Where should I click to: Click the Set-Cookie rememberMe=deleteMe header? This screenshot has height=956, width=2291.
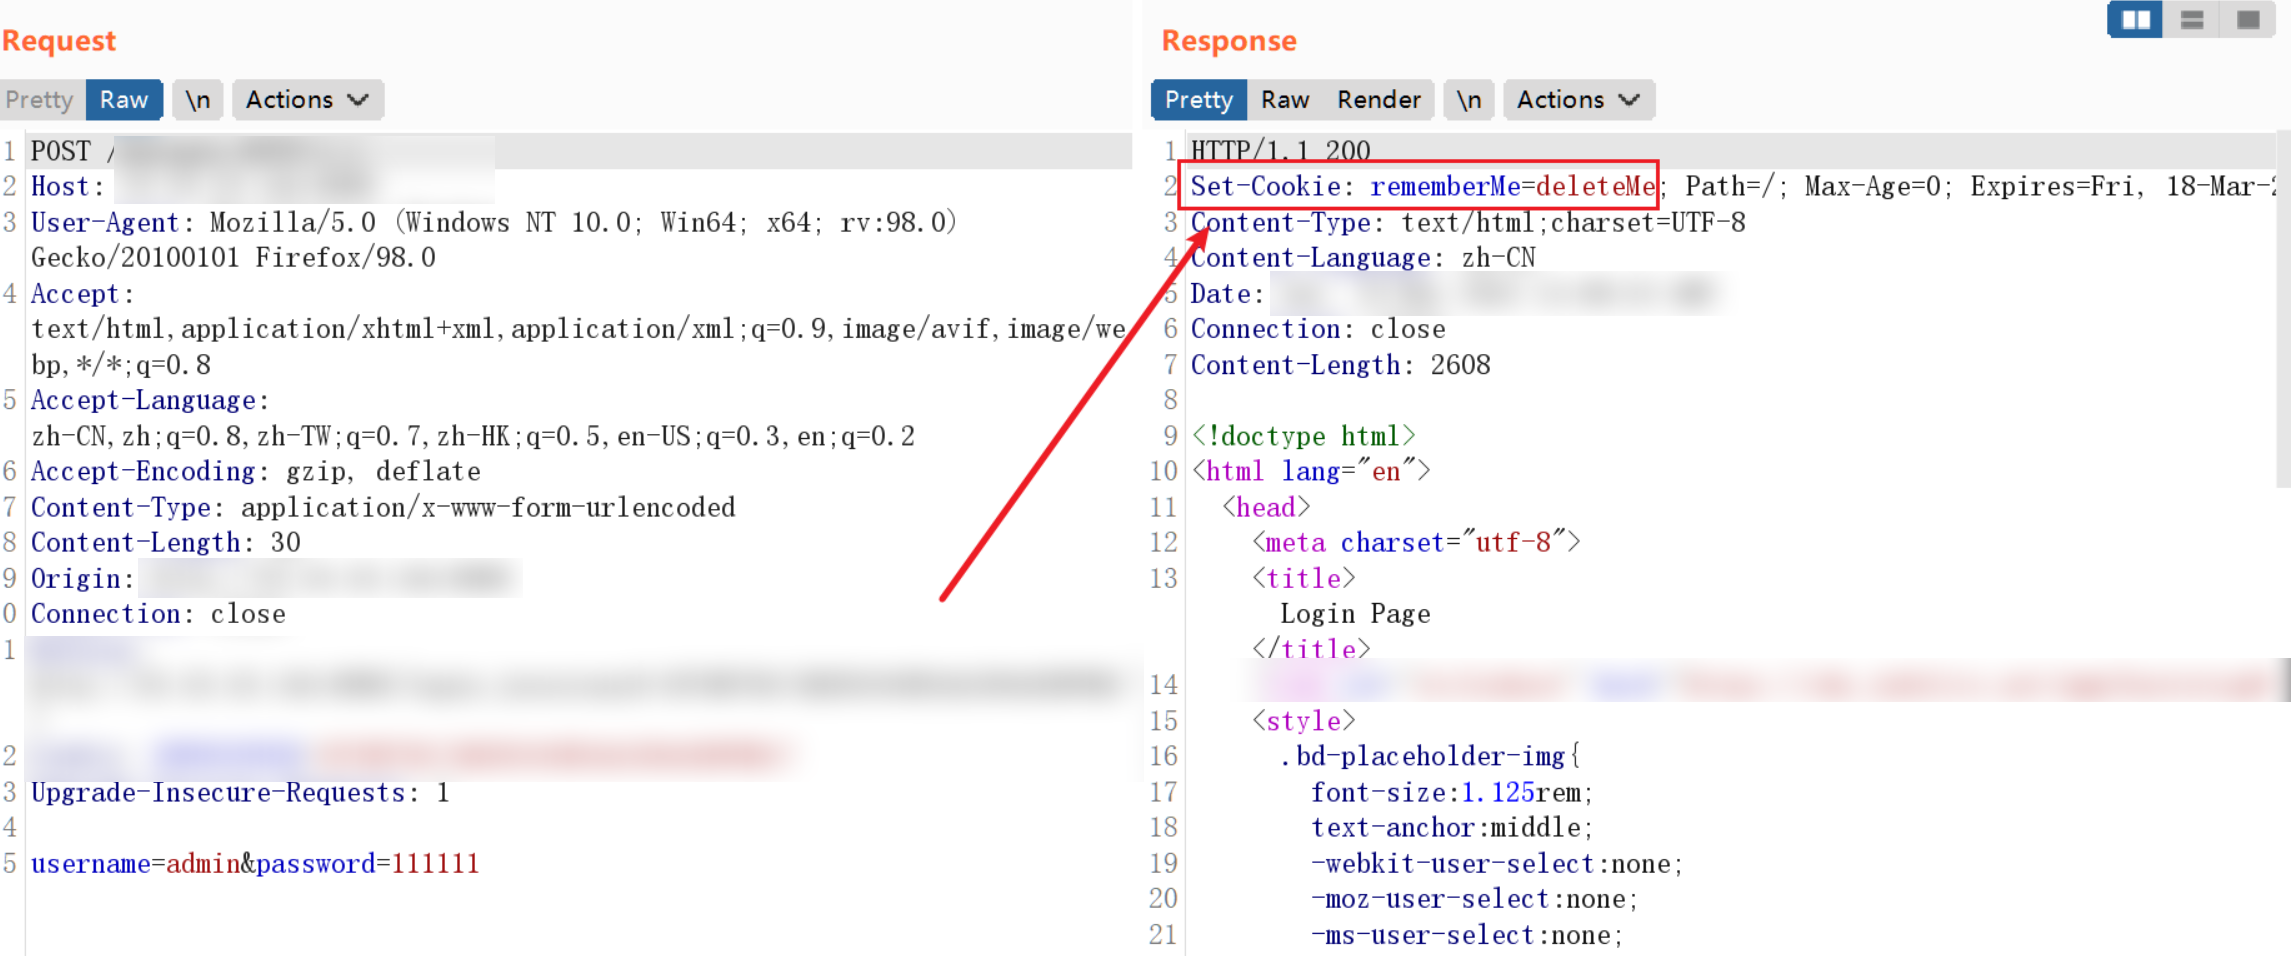coord(1419,185)
